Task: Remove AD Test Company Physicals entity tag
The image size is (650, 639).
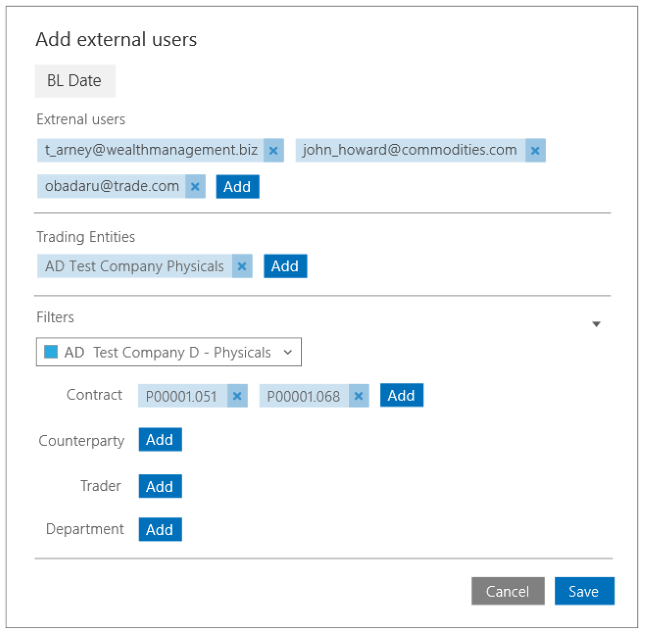Action: (242, 266)
